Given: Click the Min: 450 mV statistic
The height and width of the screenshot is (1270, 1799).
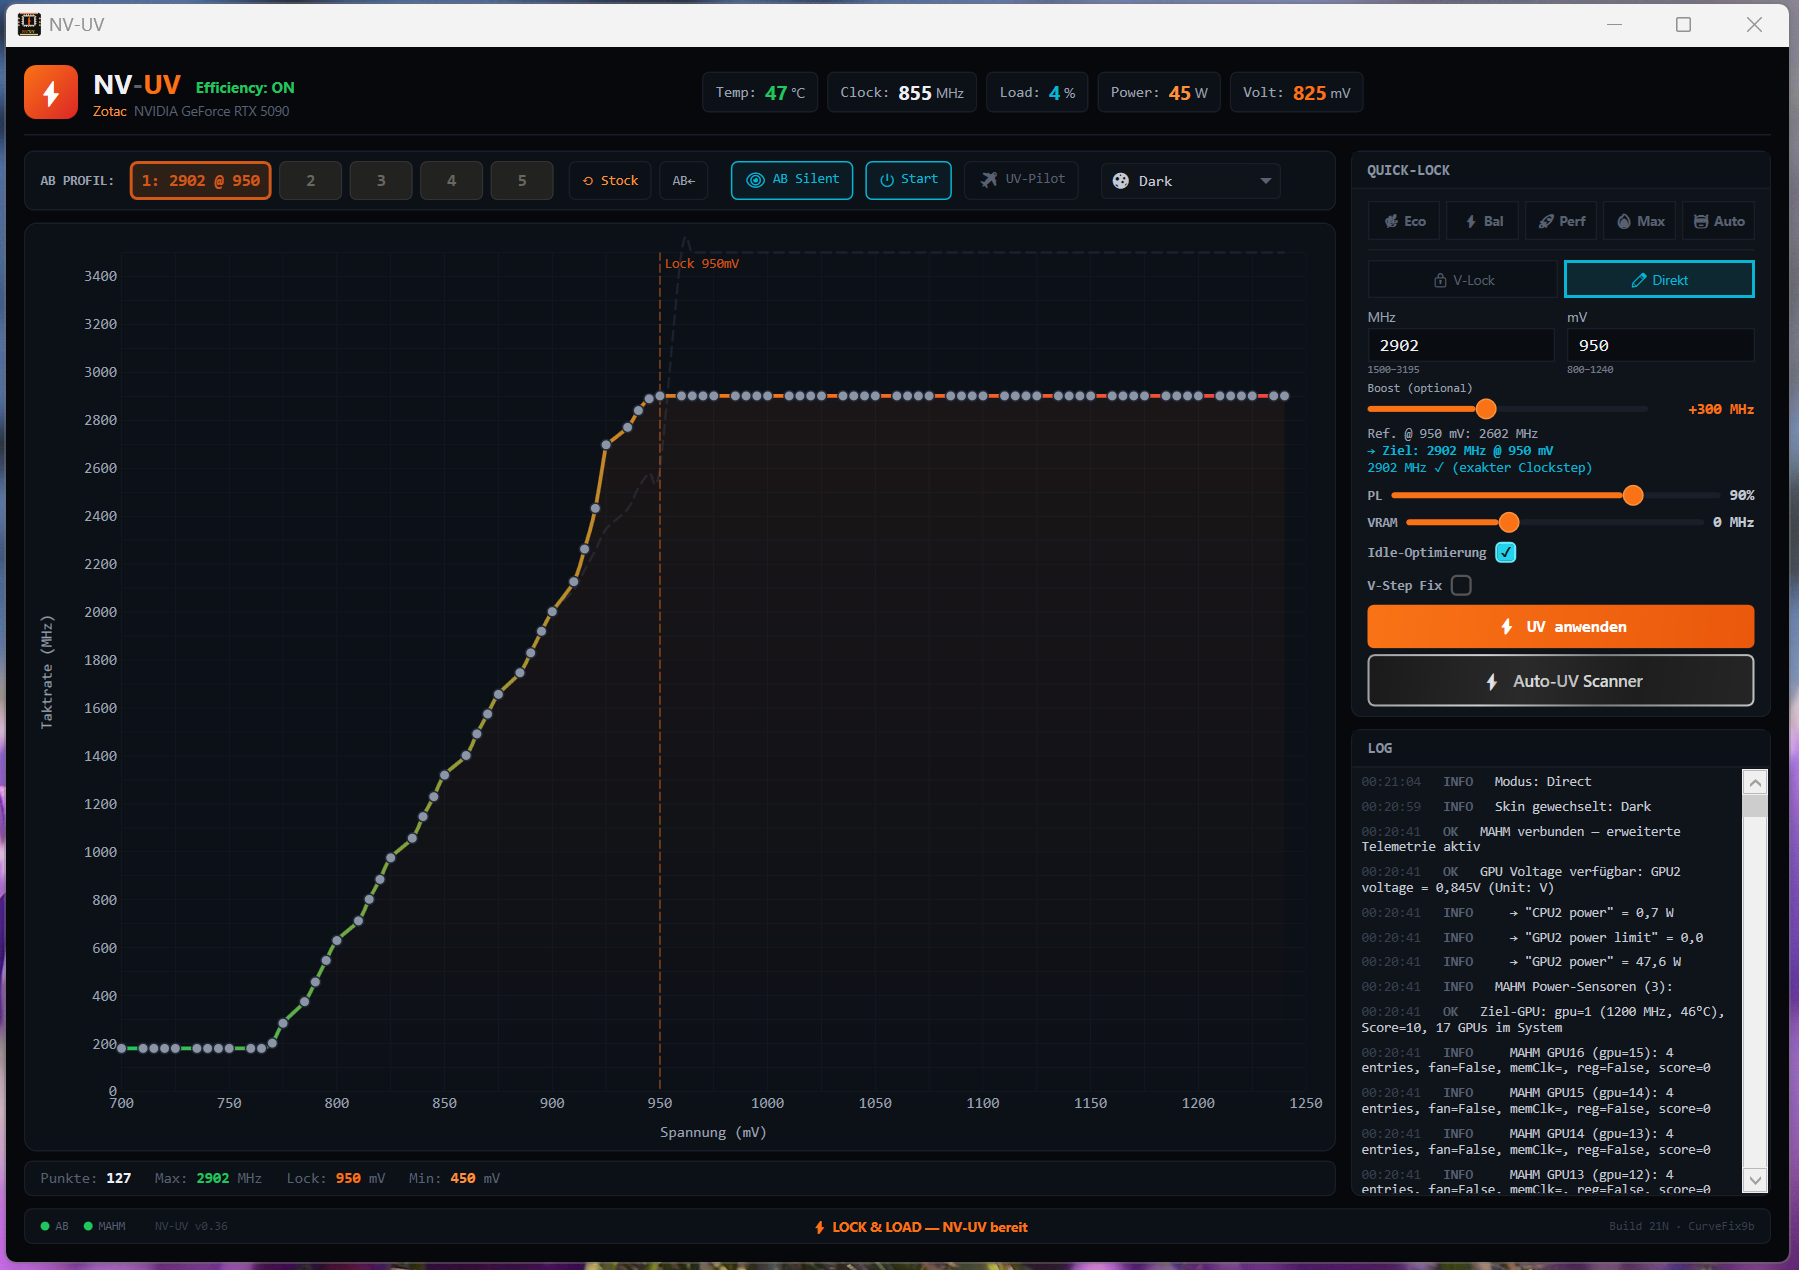Looking at the screenshot, I should [454, 1178].
